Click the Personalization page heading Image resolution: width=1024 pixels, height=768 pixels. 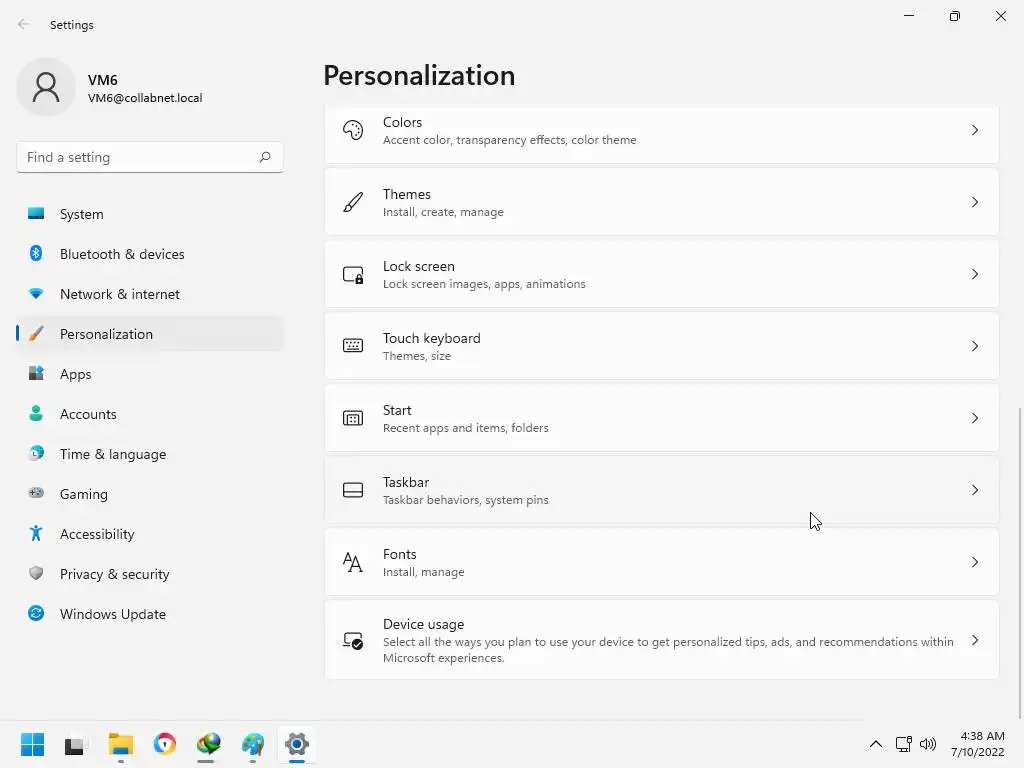point(419,75)
